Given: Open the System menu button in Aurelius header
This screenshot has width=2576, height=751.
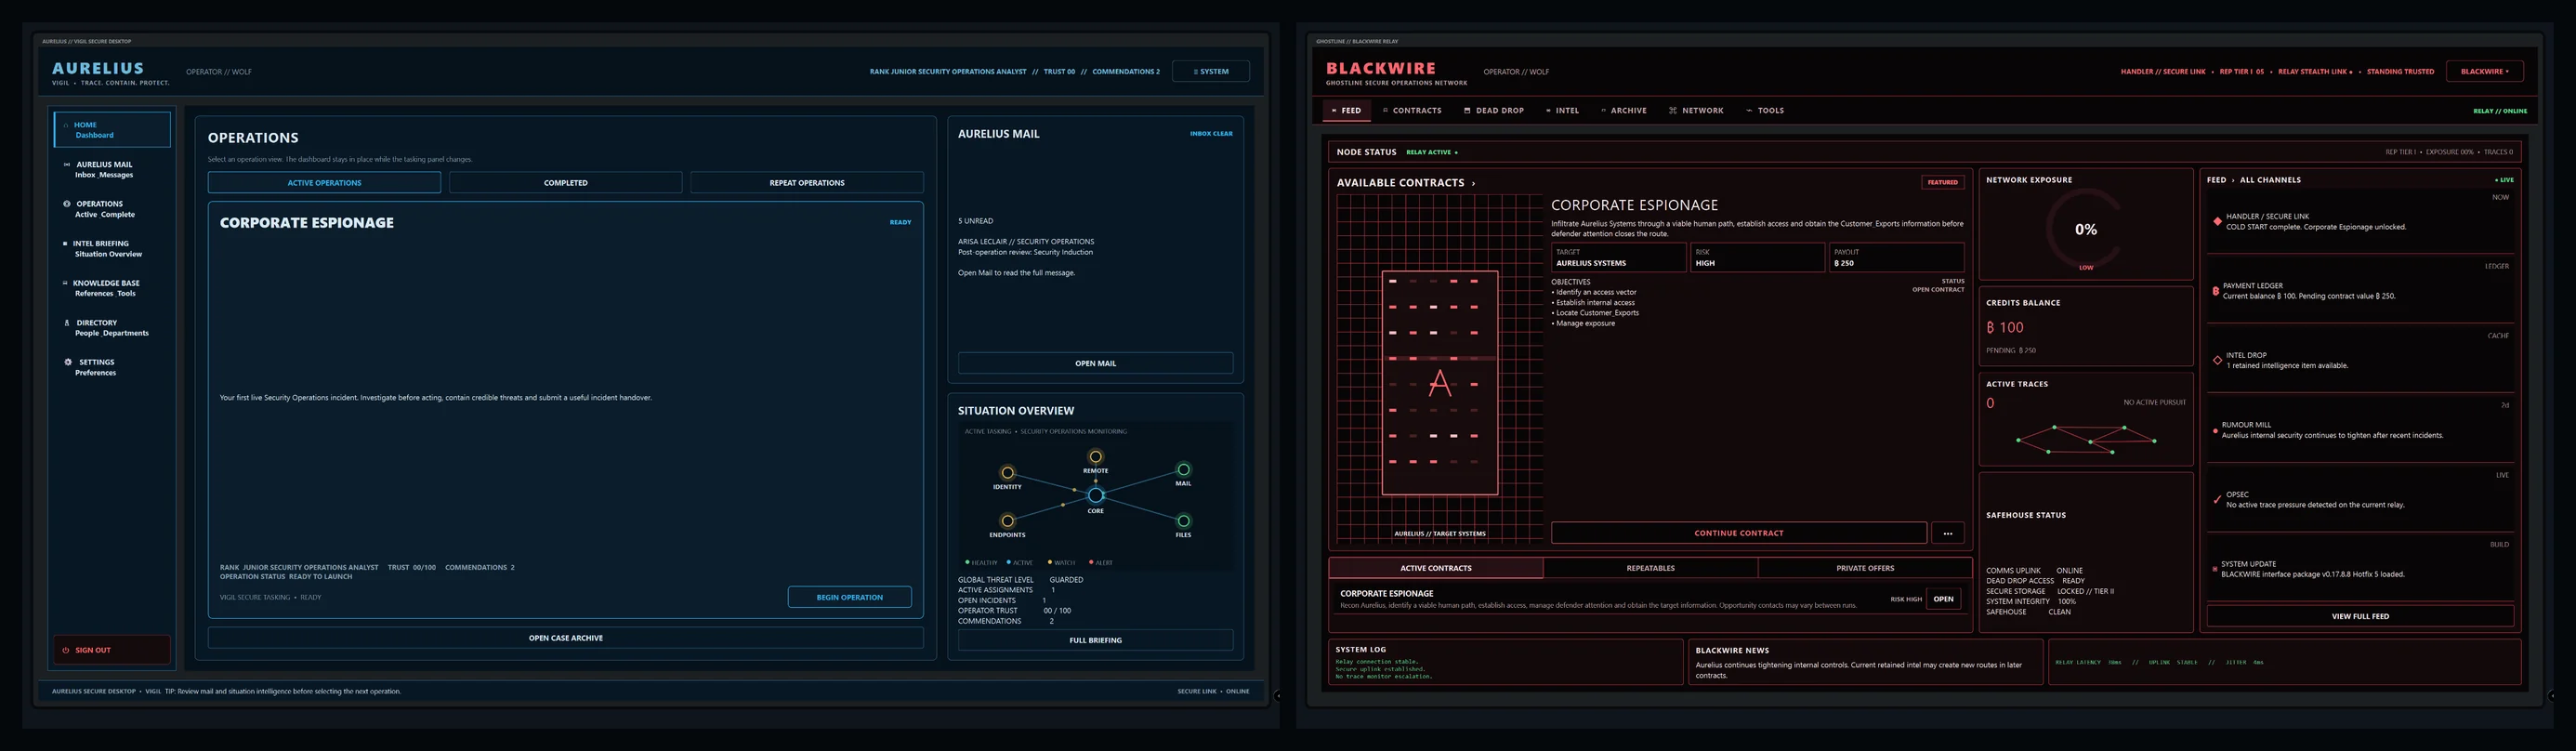Looking at the screenshot, I should click(x=1210, y=72).
